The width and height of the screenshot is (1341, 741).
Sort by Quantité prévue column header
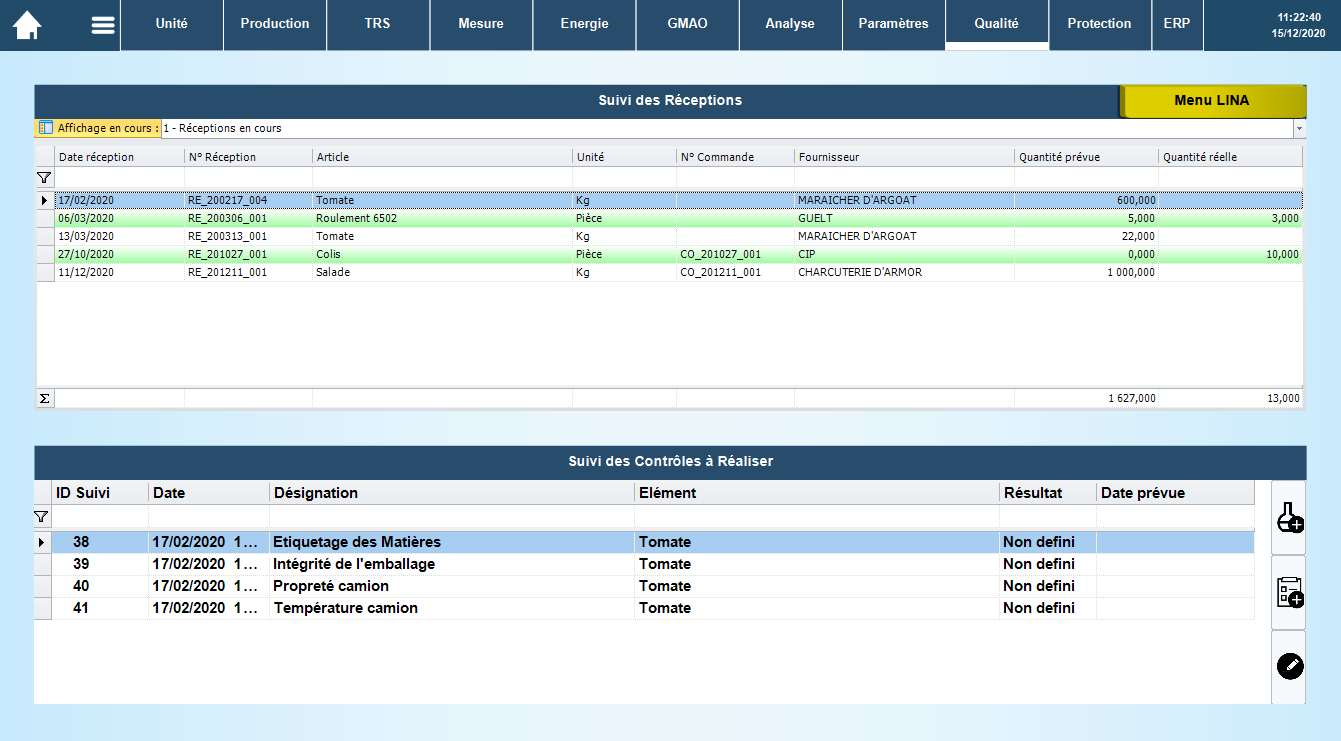pos(1087,157)
